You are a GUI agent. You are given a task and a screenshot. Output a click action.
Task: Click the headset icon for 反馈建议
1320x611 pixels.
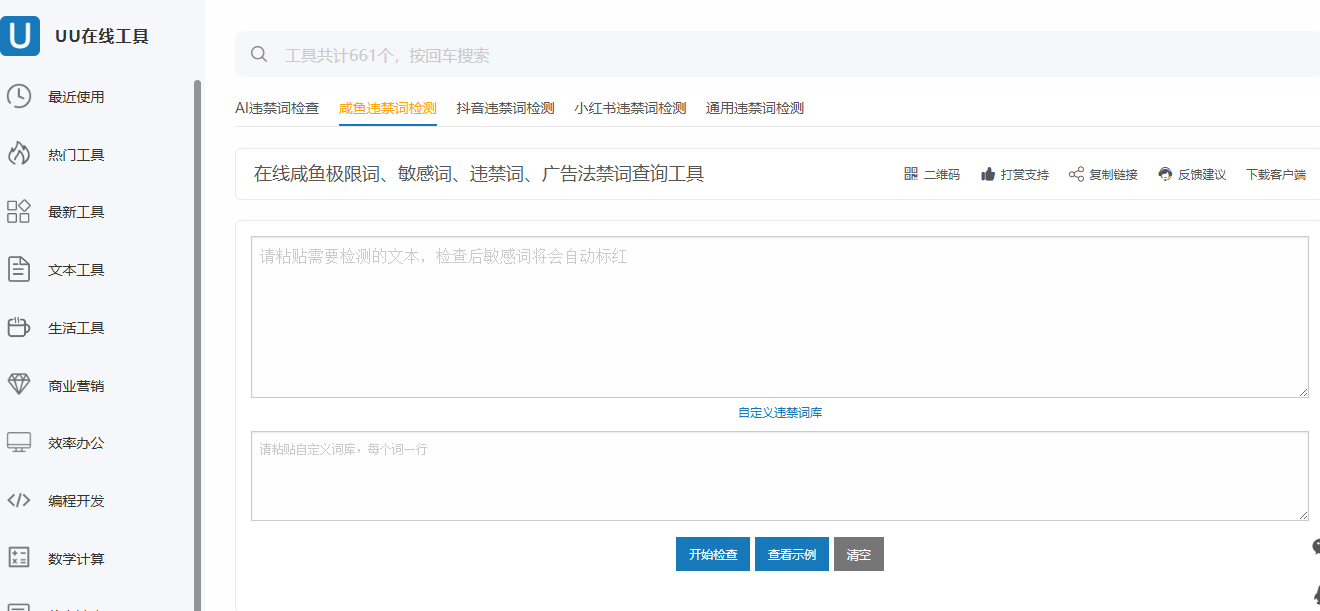[1165, 174]
